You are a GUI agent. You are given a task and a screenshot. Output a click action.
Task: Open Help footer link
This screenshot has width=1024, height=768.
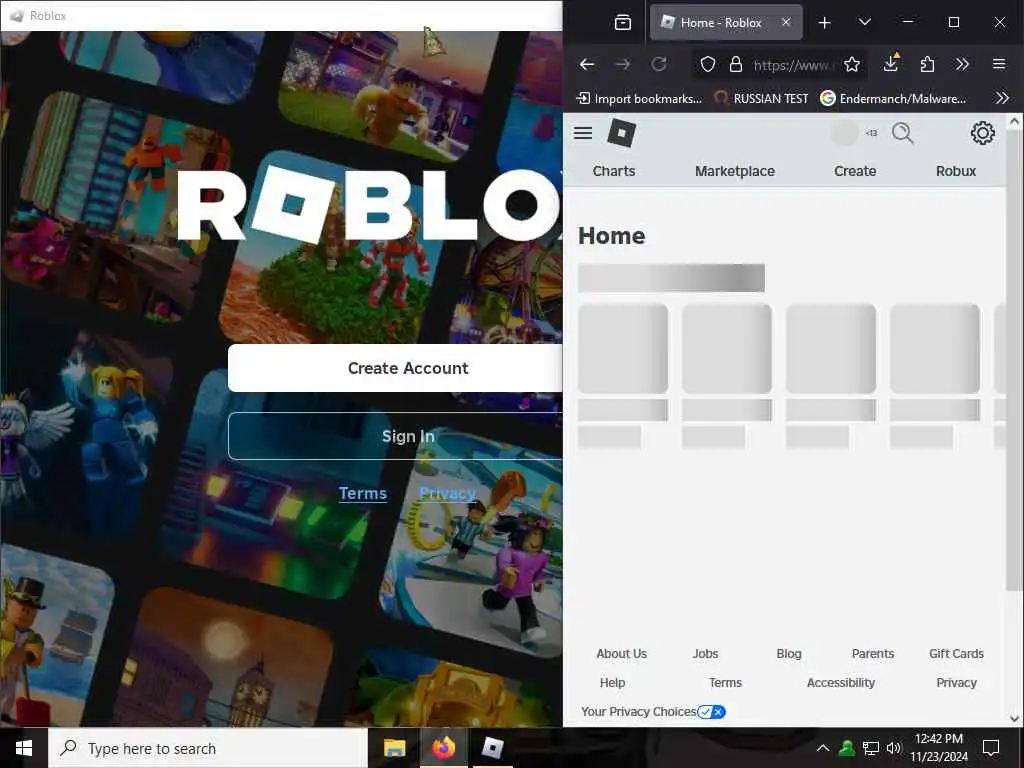[612, 682]
